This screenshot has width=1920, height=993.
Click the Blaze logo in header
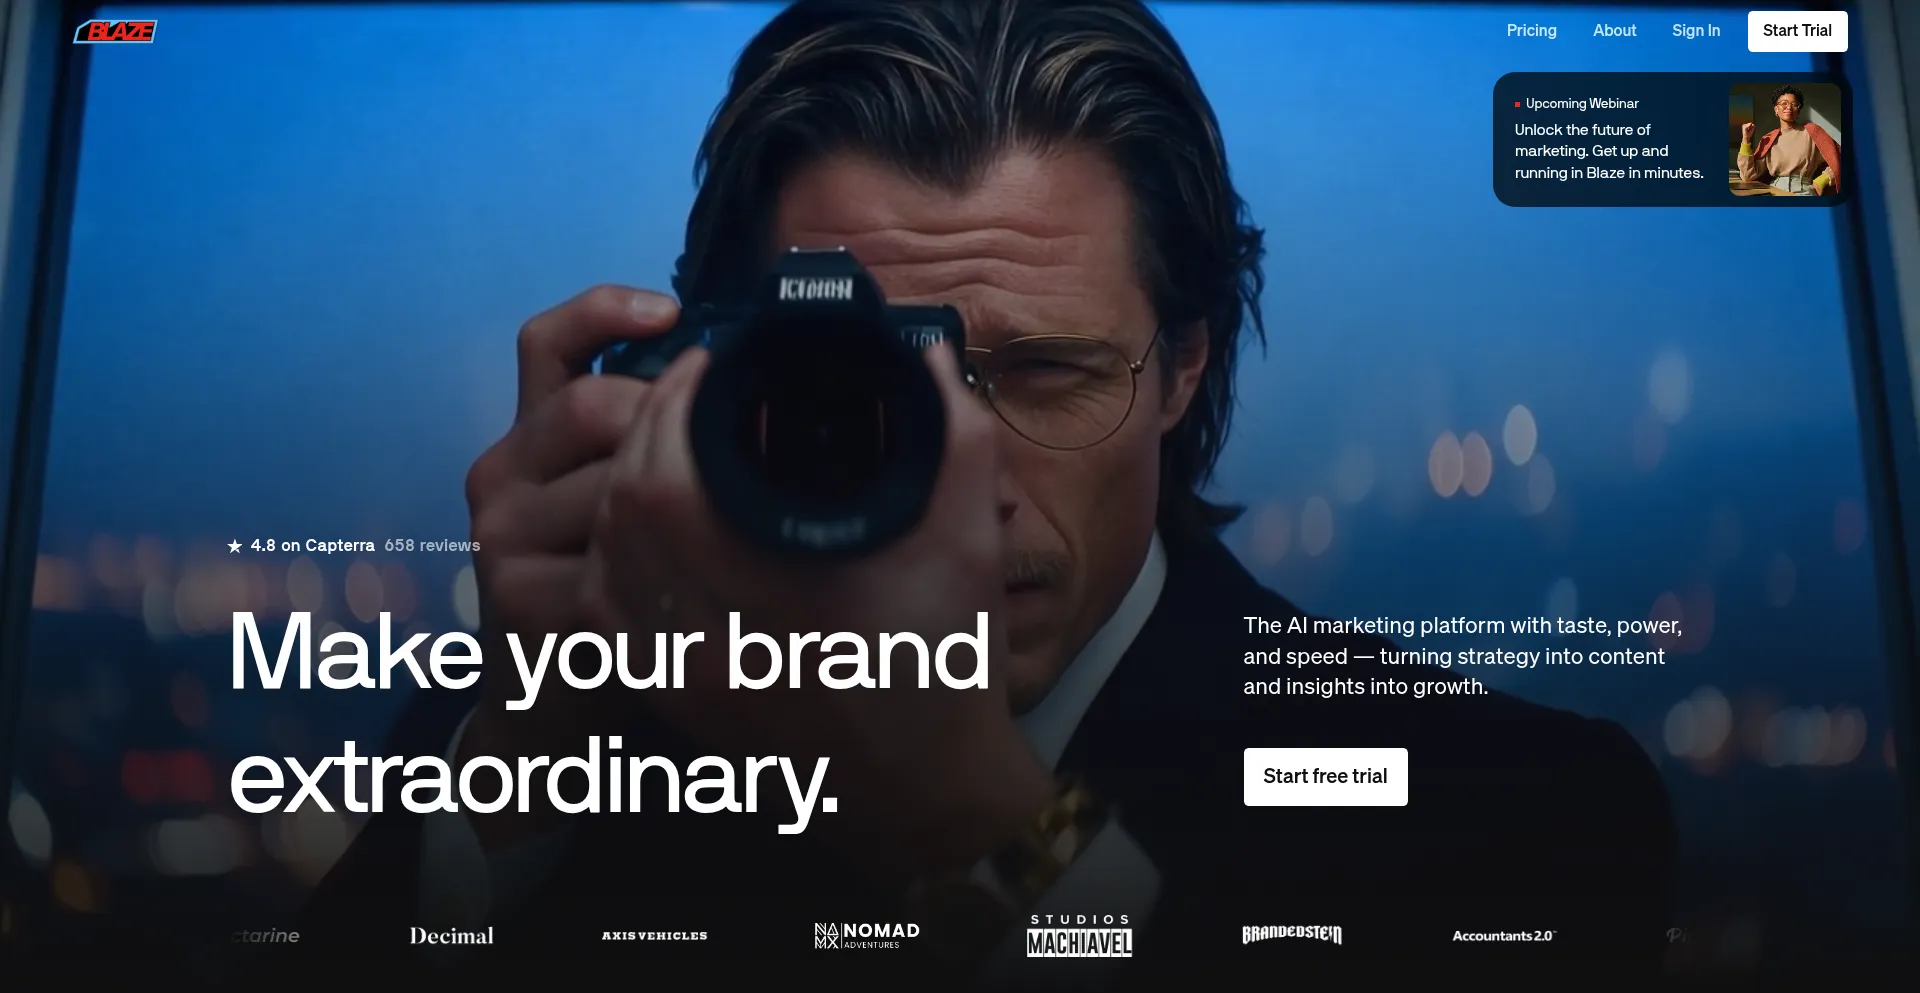[115, 32]
